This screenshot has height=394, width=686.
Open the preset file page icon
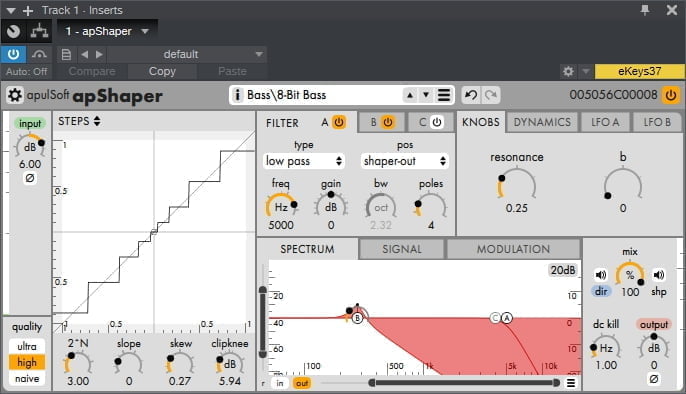point(66,54)
